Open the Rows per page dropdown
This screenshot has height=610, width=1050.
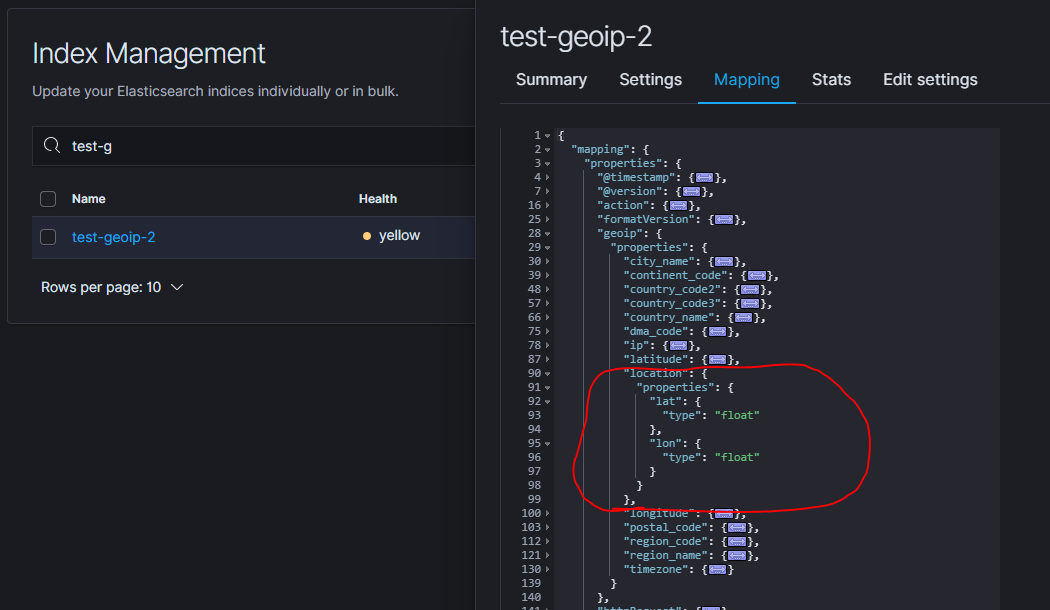(x=112, y=287)
